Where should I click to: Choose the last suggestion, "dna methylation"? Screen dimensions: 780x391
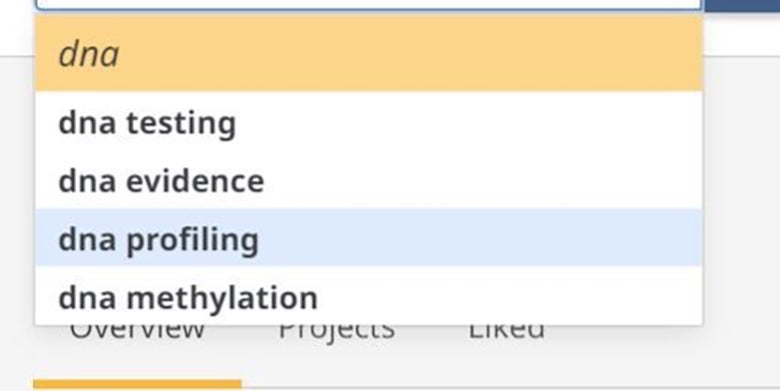tap(369, 296)
